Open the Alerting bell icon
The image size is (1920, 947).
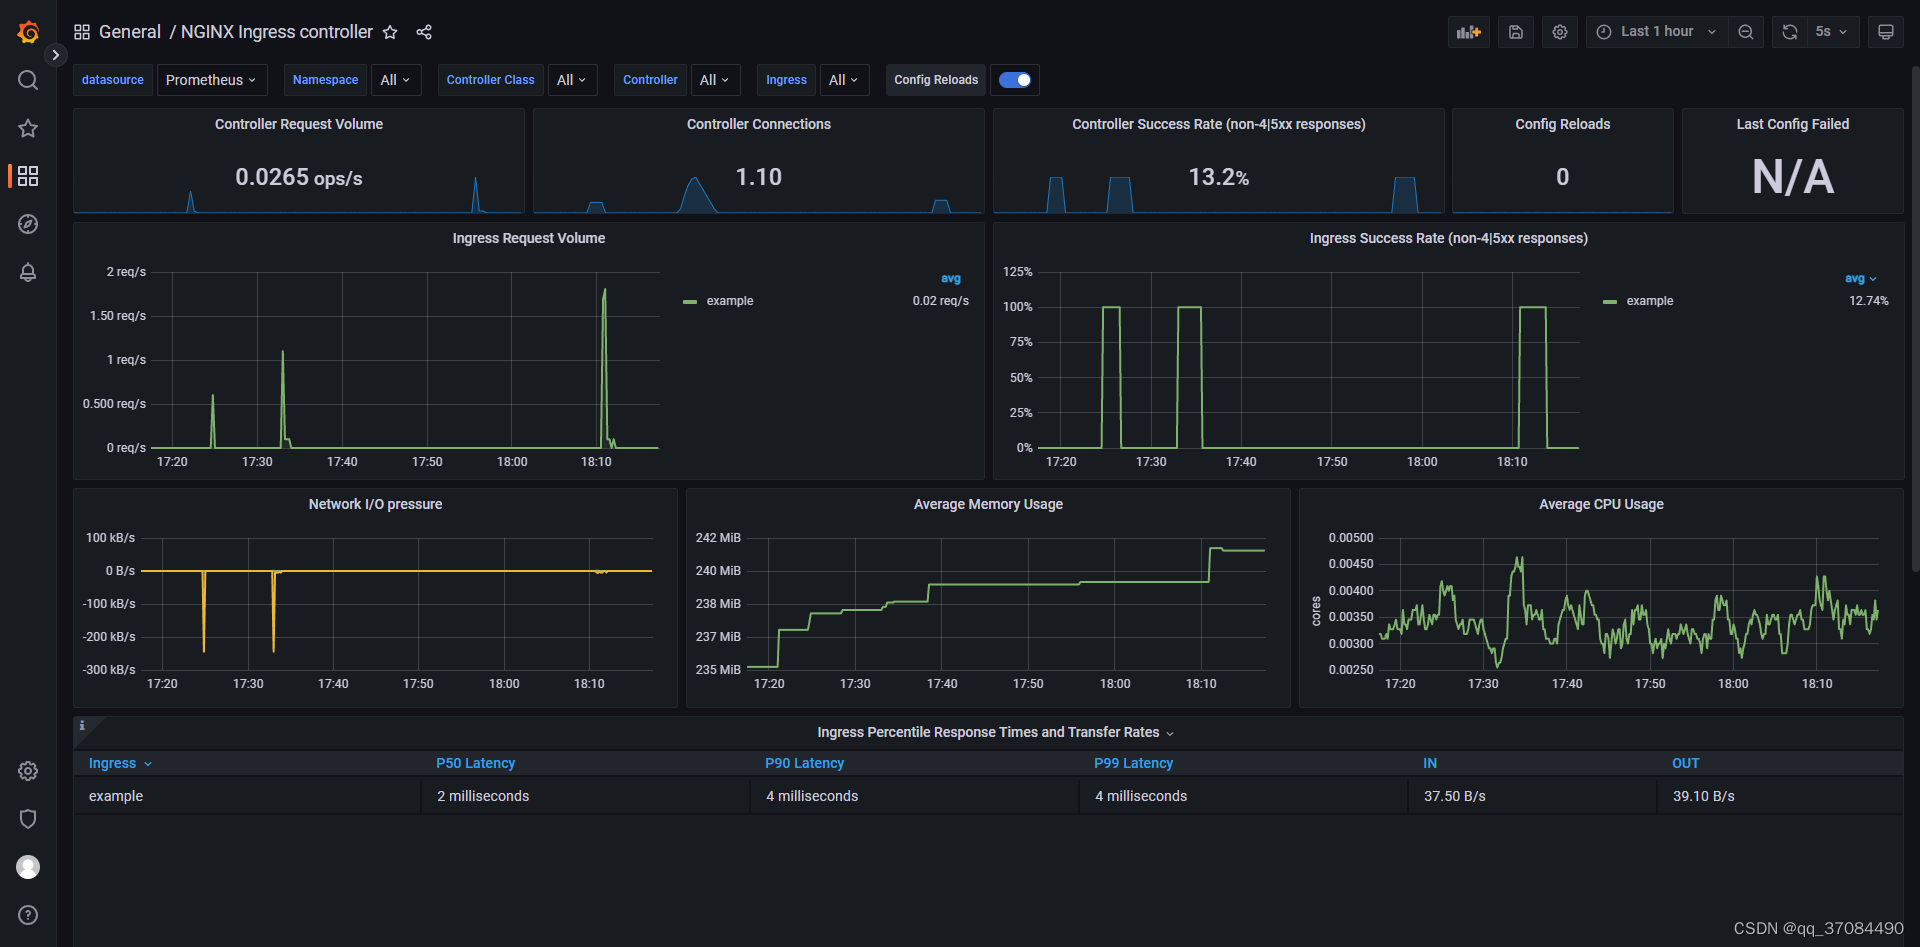click(x=28, y=272)
